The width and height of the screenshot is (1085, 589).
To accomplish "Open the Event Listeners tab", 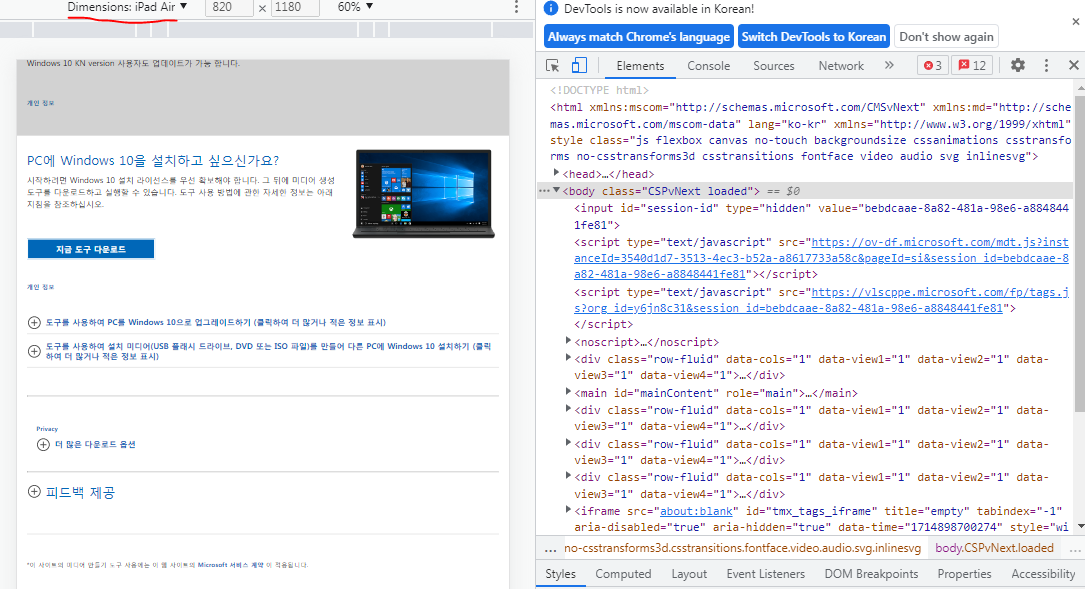I will click(x=765, y=574).
